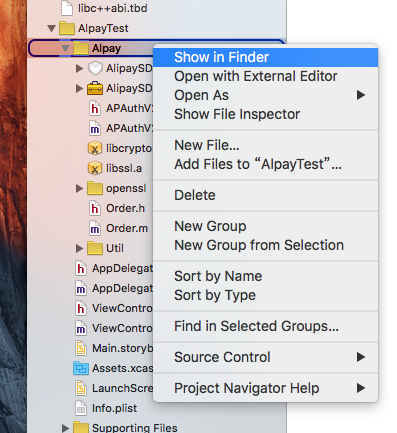Click the AlipaySDK framework shield icon
This screenshot has width=397, height=433.
click(95, 68)
